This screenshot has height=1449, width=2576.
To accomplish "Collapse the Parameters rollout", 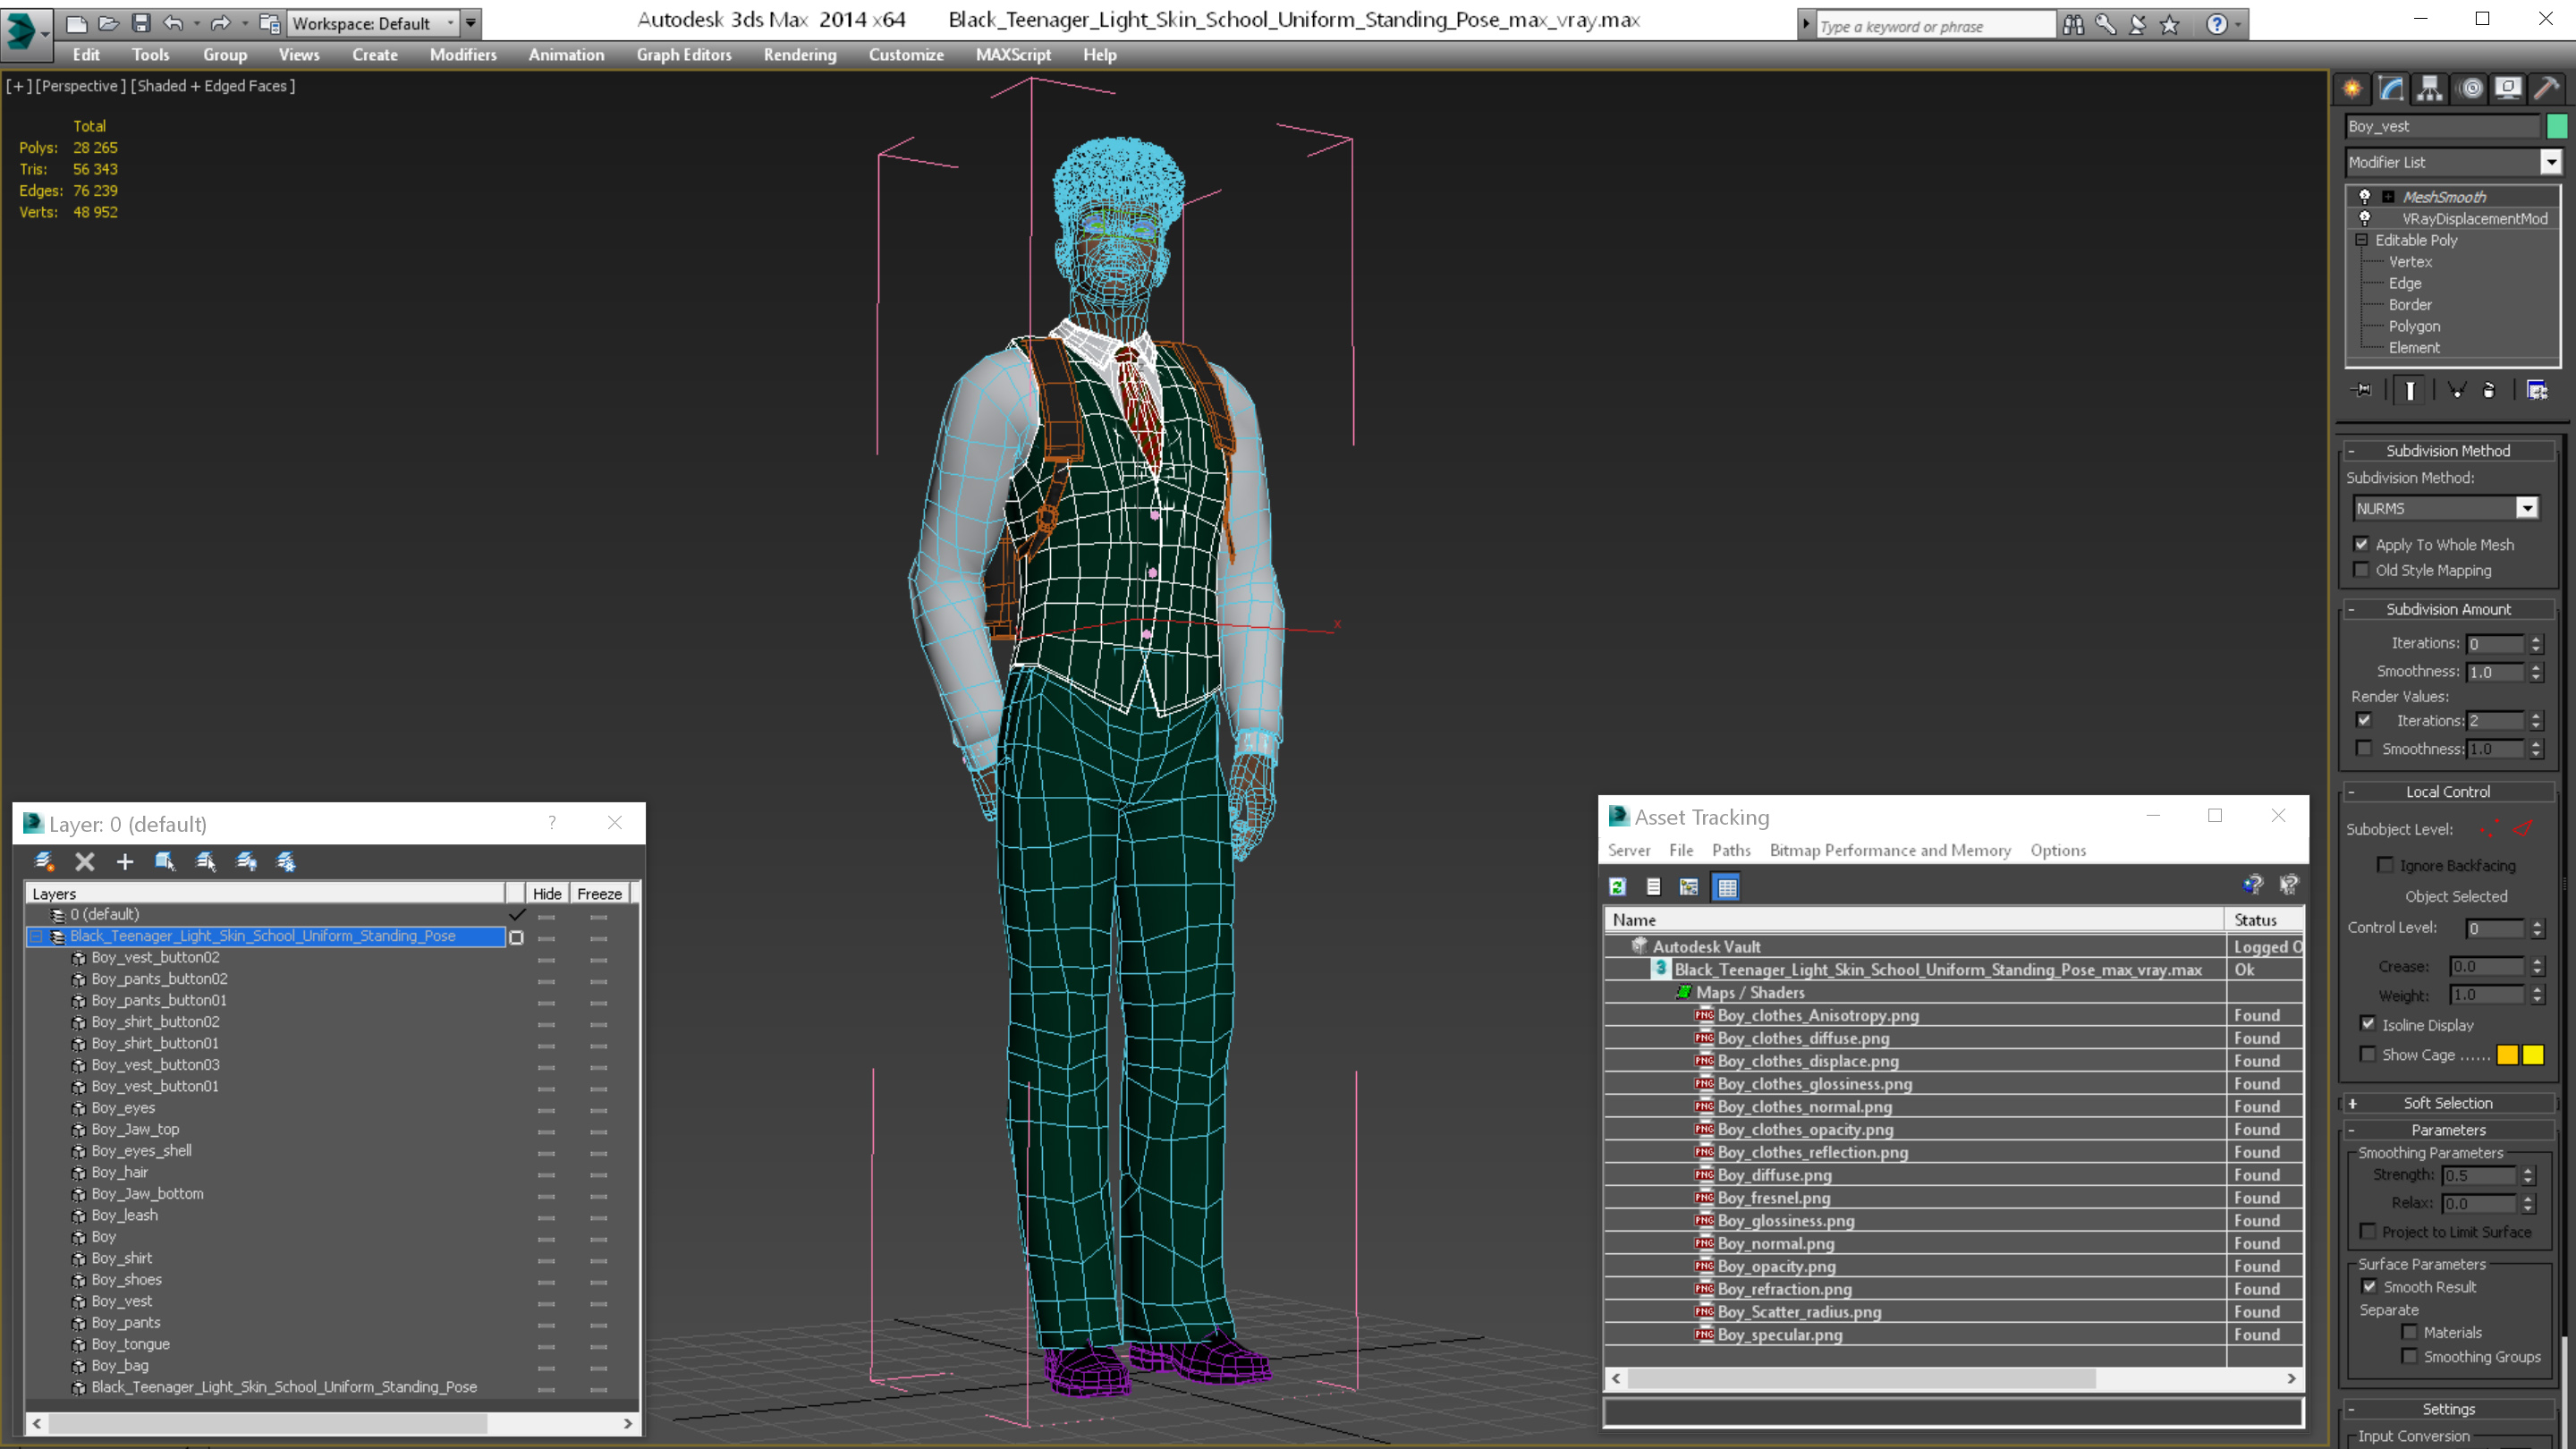I will click(x=2448, y=1130).
